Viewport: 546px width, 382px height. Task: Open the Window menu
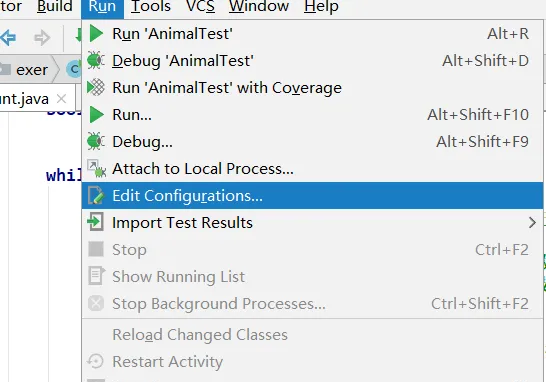(259, 6)
